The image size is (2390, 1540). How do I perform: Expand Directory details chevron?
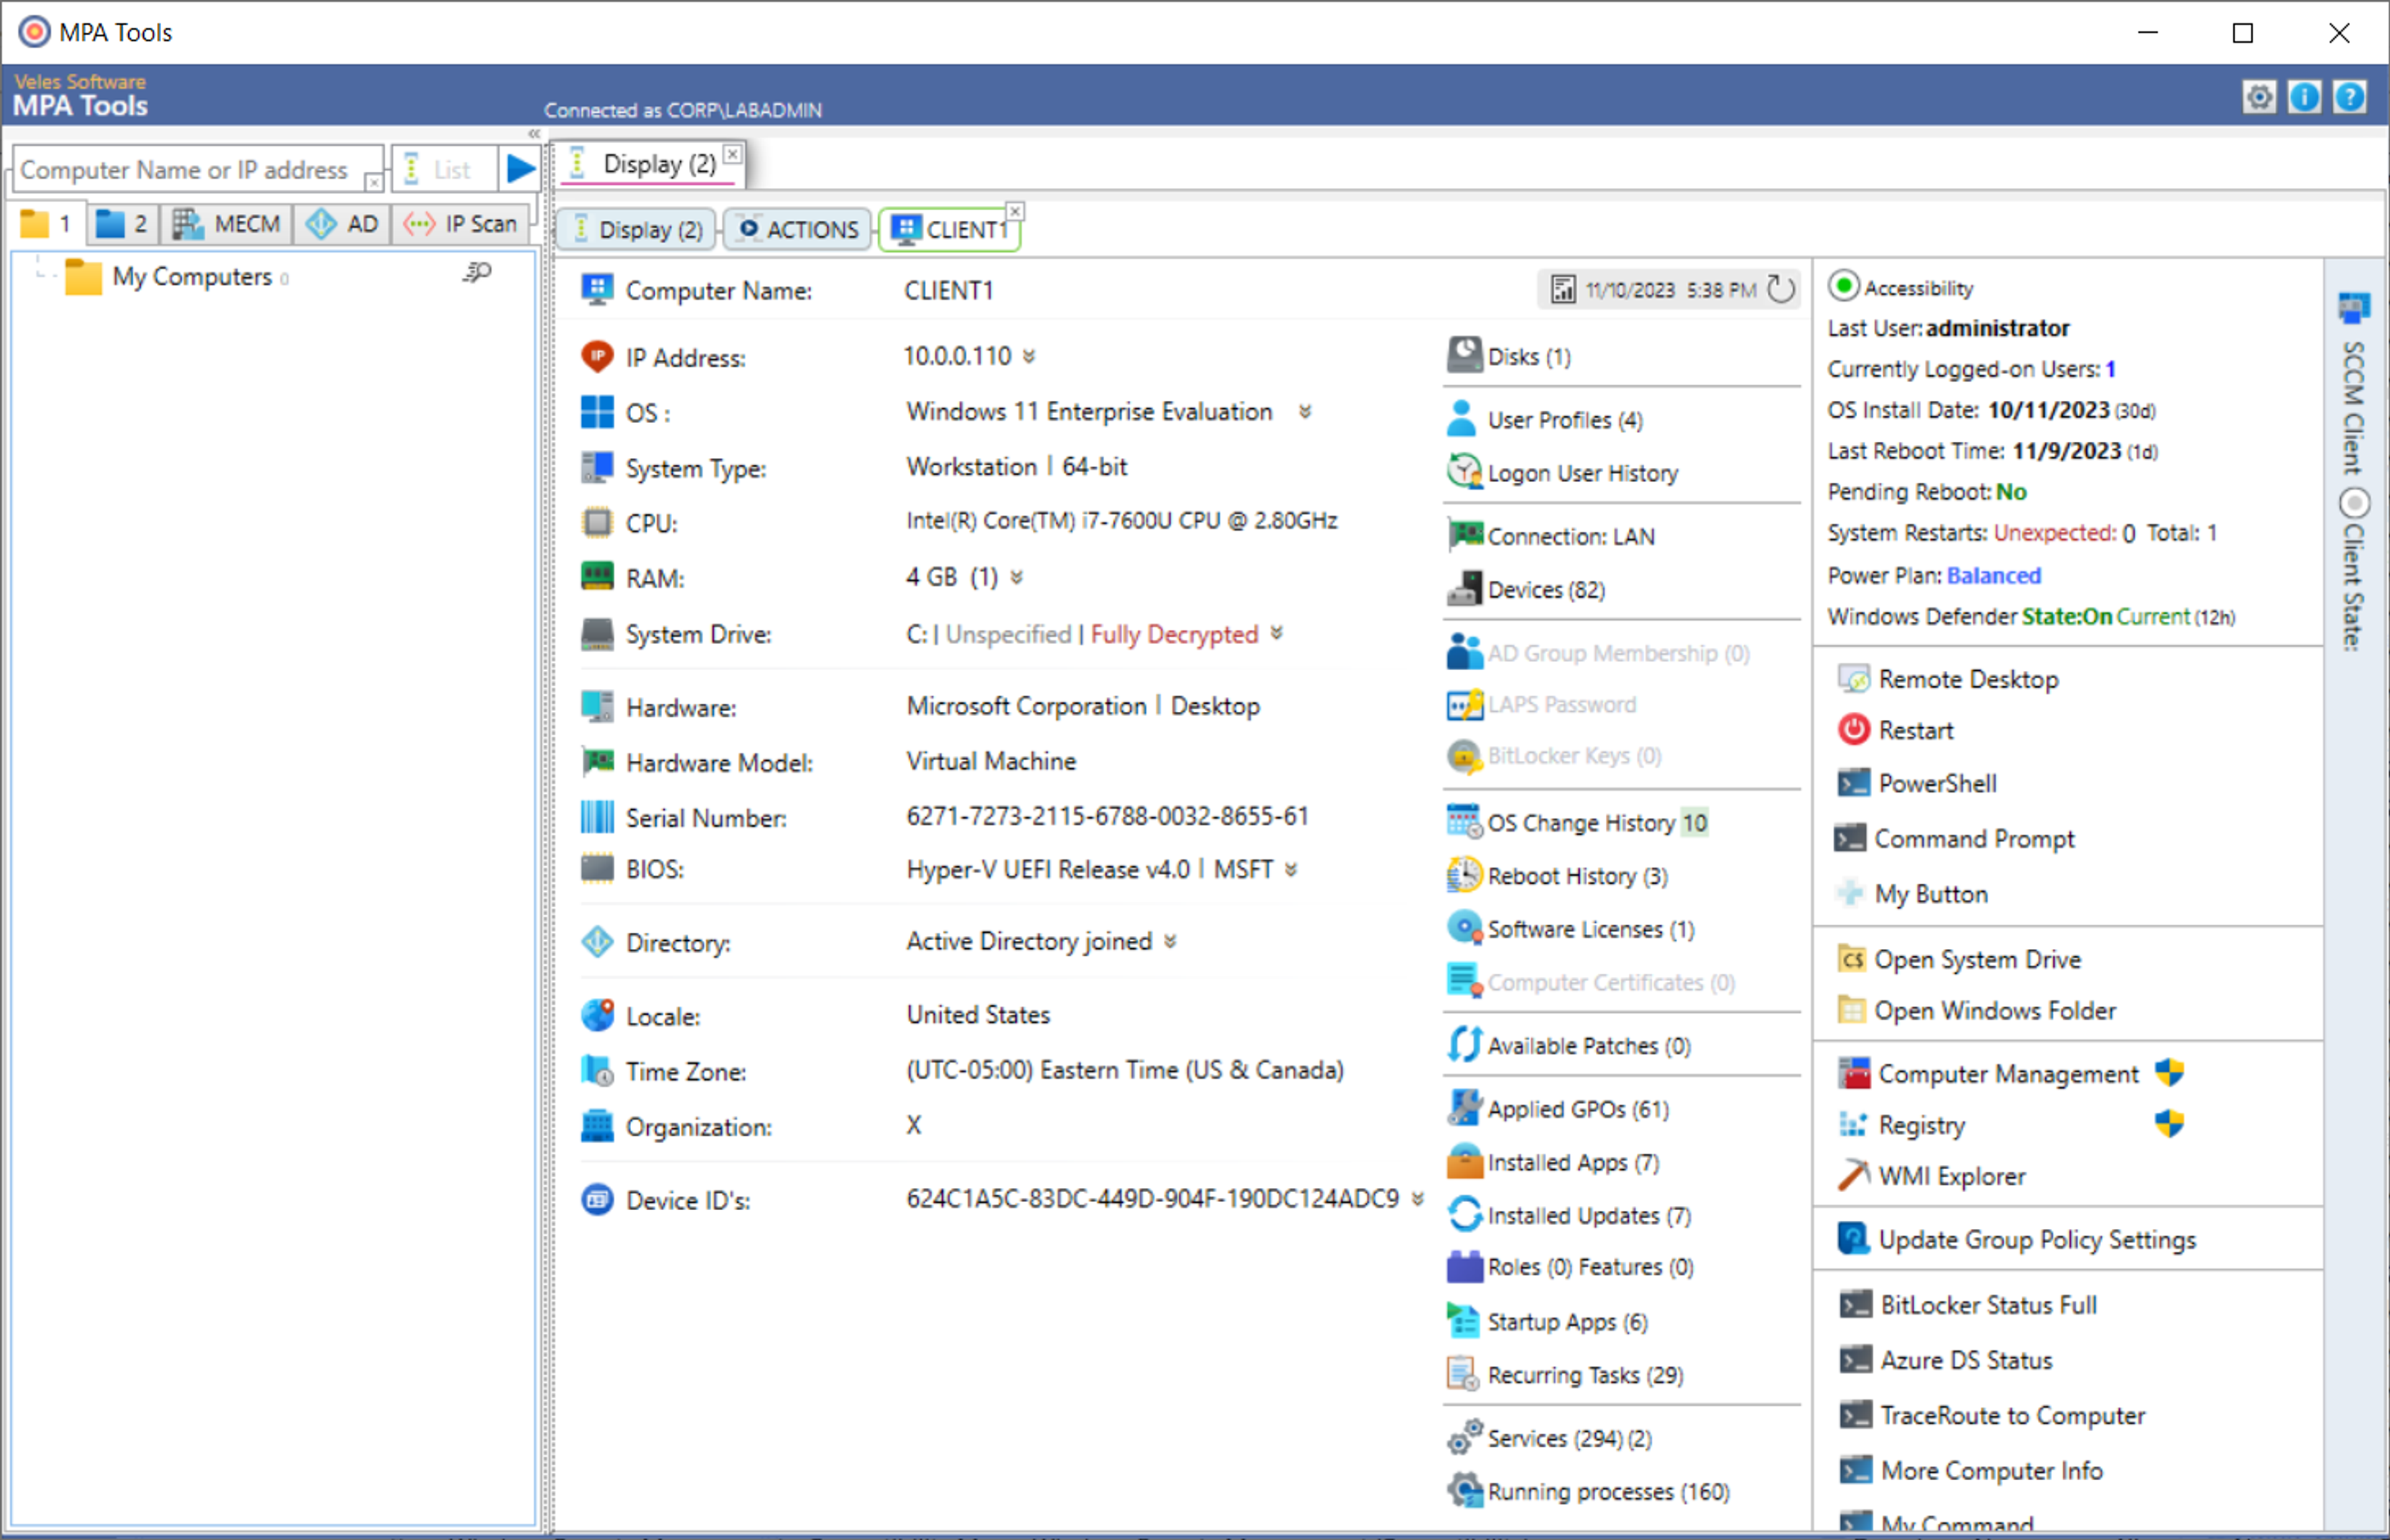pyautogui.click(x=1169, y=941)
